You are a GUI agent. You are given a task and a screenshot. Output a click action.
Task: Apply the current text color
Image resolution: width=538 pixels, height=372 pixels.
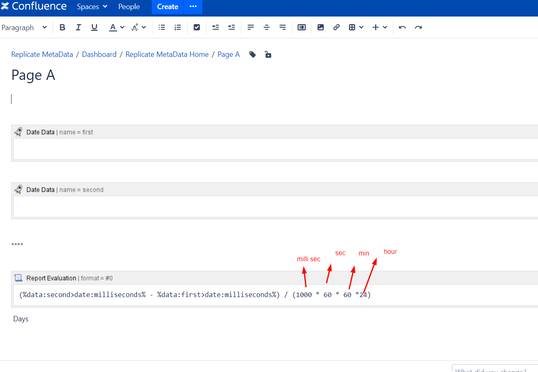click(x=113, y=27)
